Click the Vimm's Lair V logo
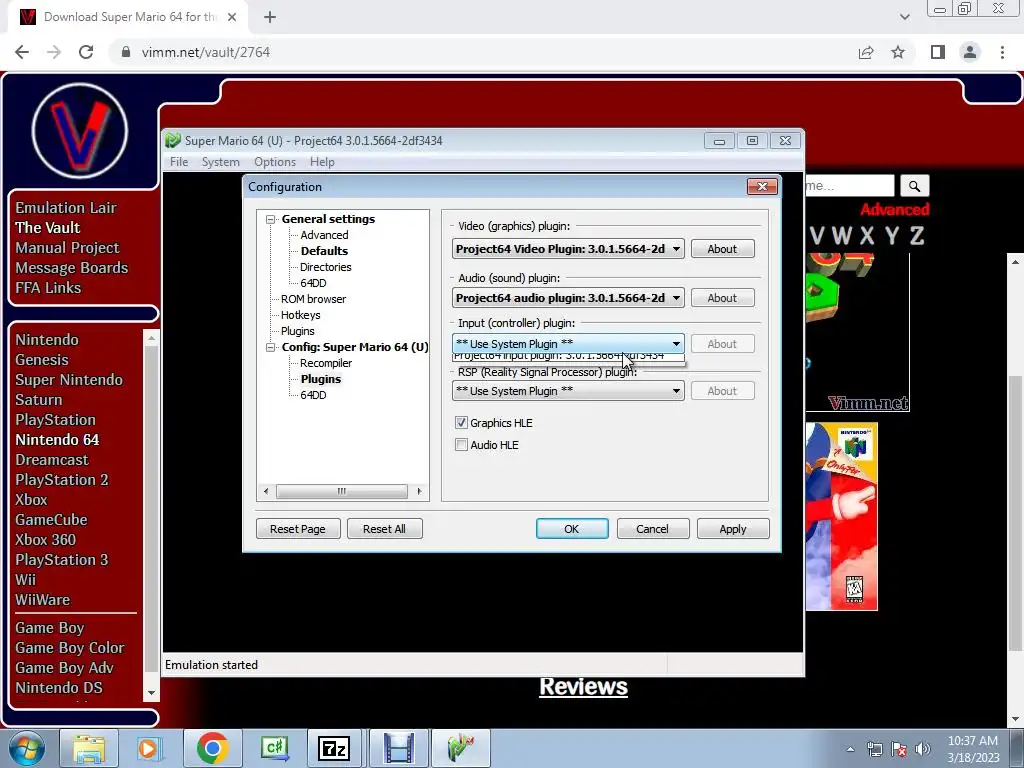The image size is (1024, 768). point(80,131)
